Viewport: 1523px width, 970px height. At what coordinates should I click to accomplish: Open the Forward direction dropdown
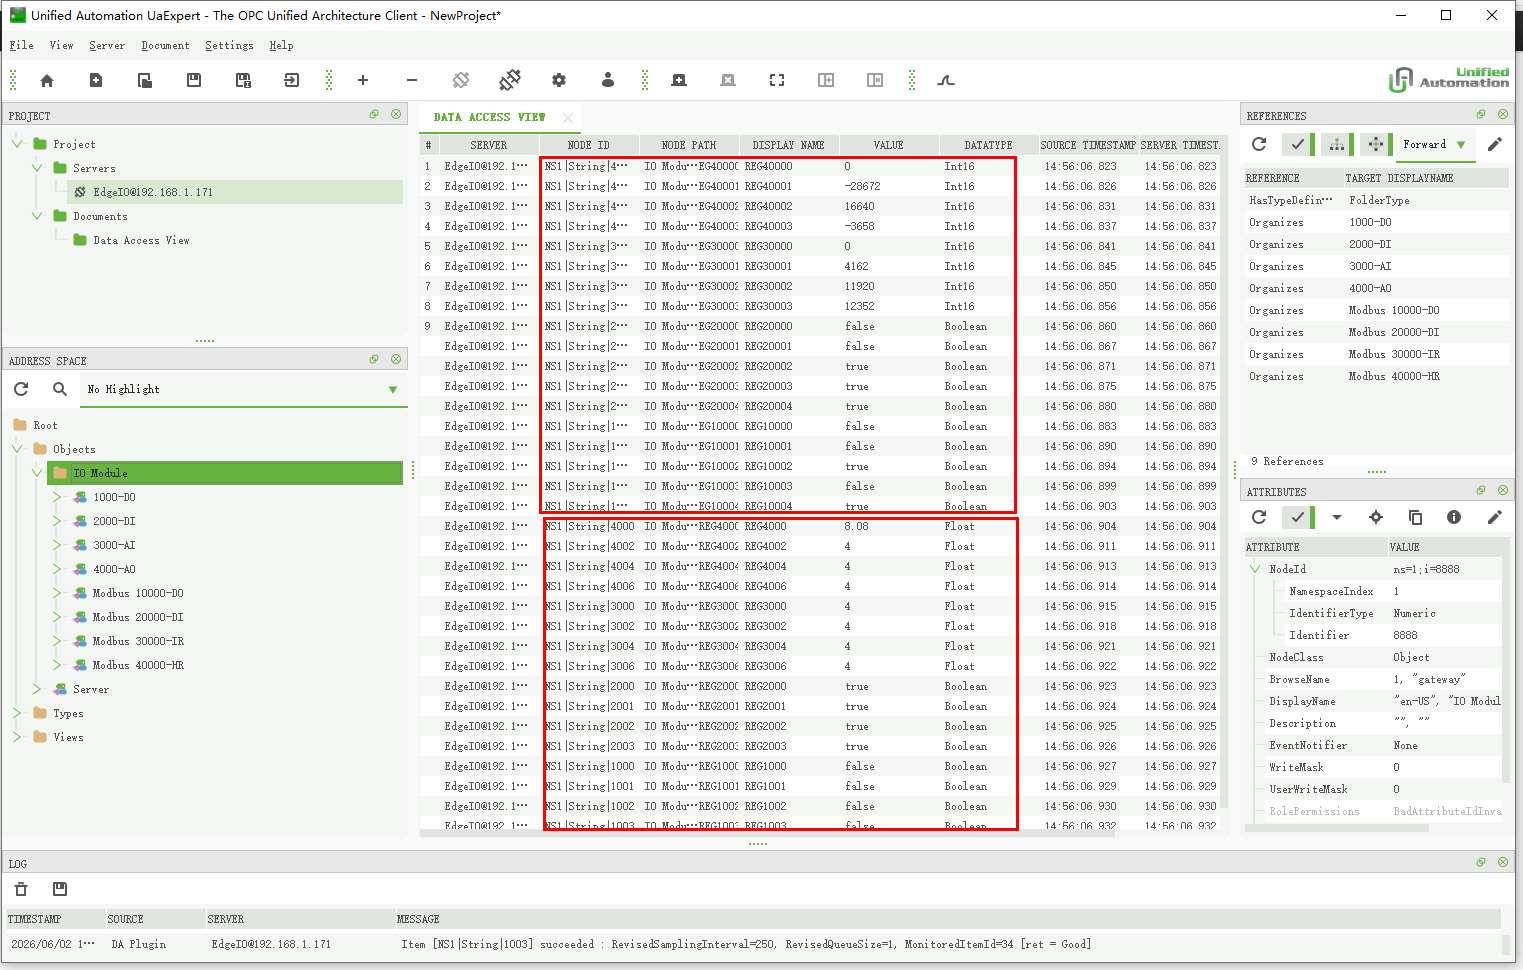[x=1433, y=144]
